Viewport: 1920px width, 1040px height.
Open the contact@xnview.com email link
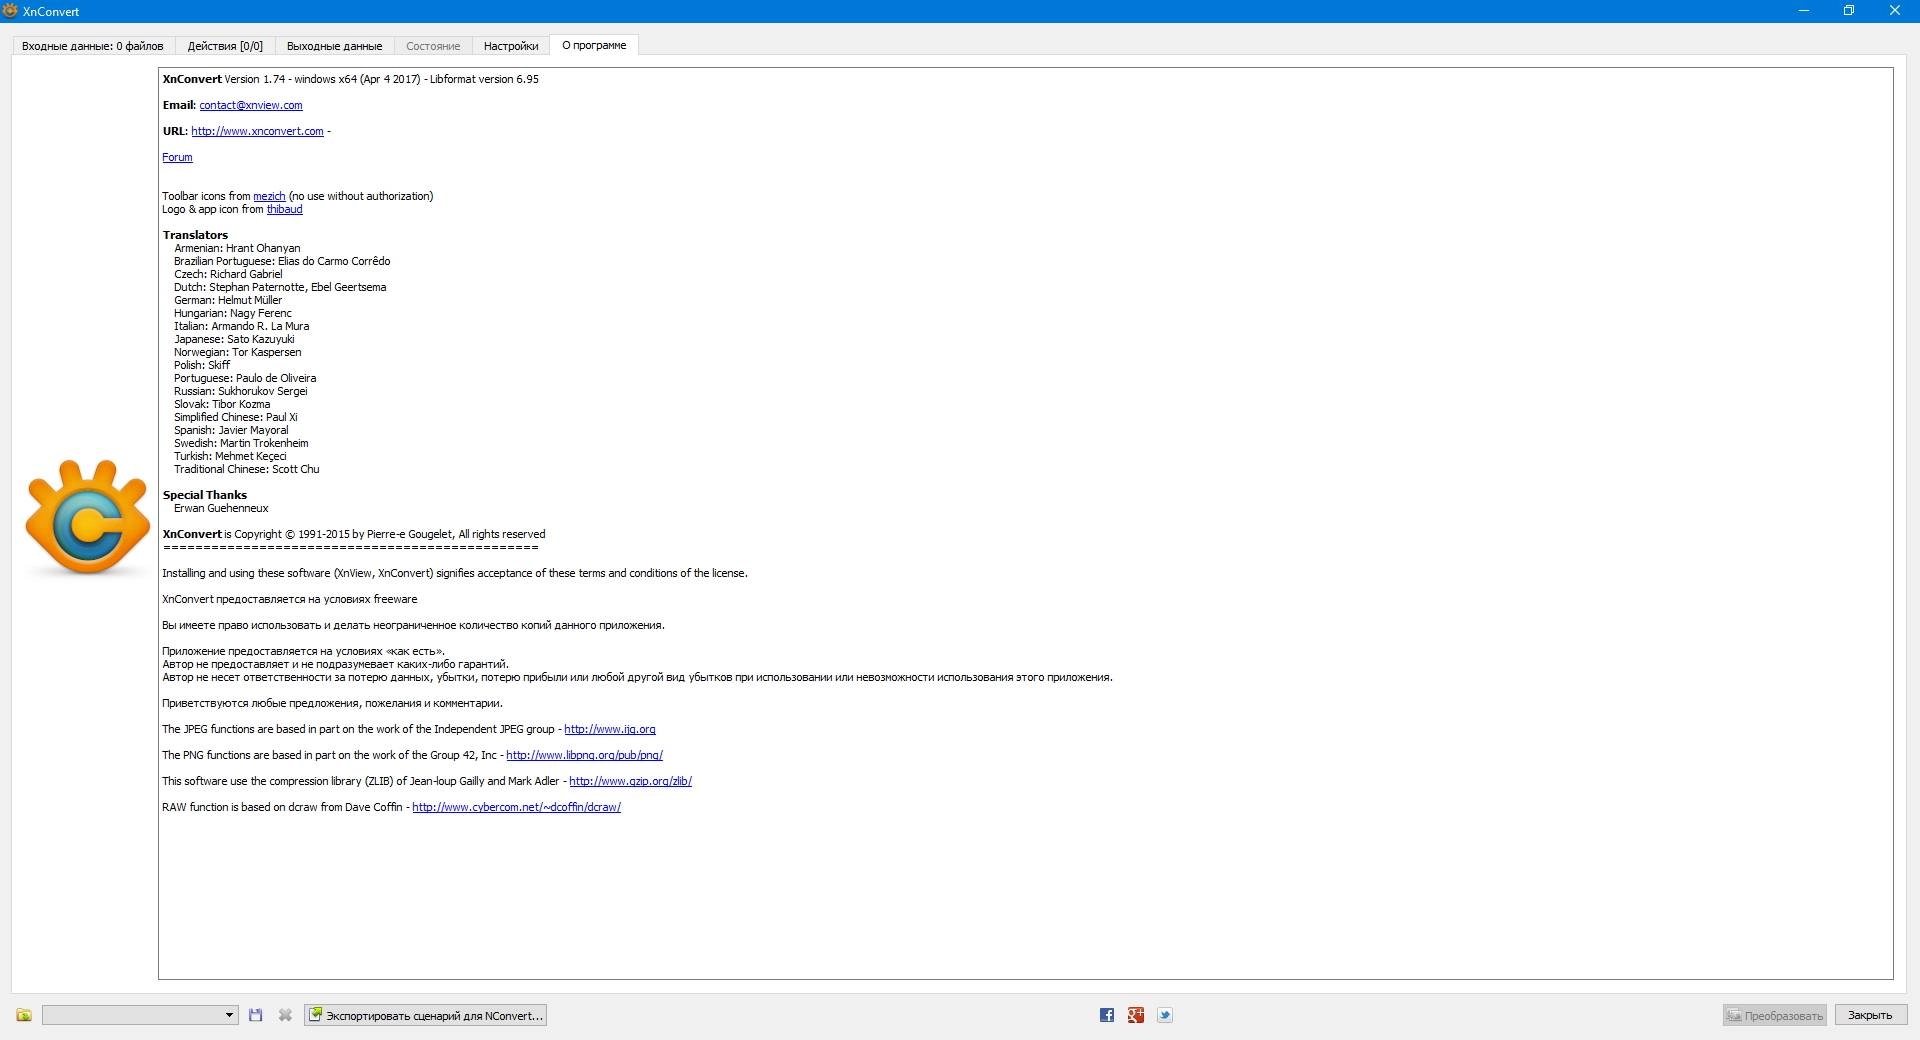(251, 105)
